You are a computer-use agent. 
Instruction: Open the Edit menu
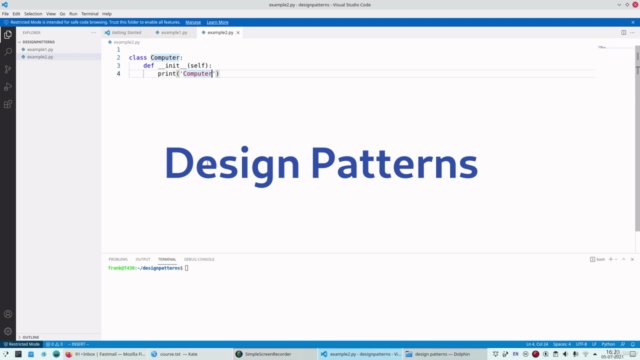(x=16, y=13)
